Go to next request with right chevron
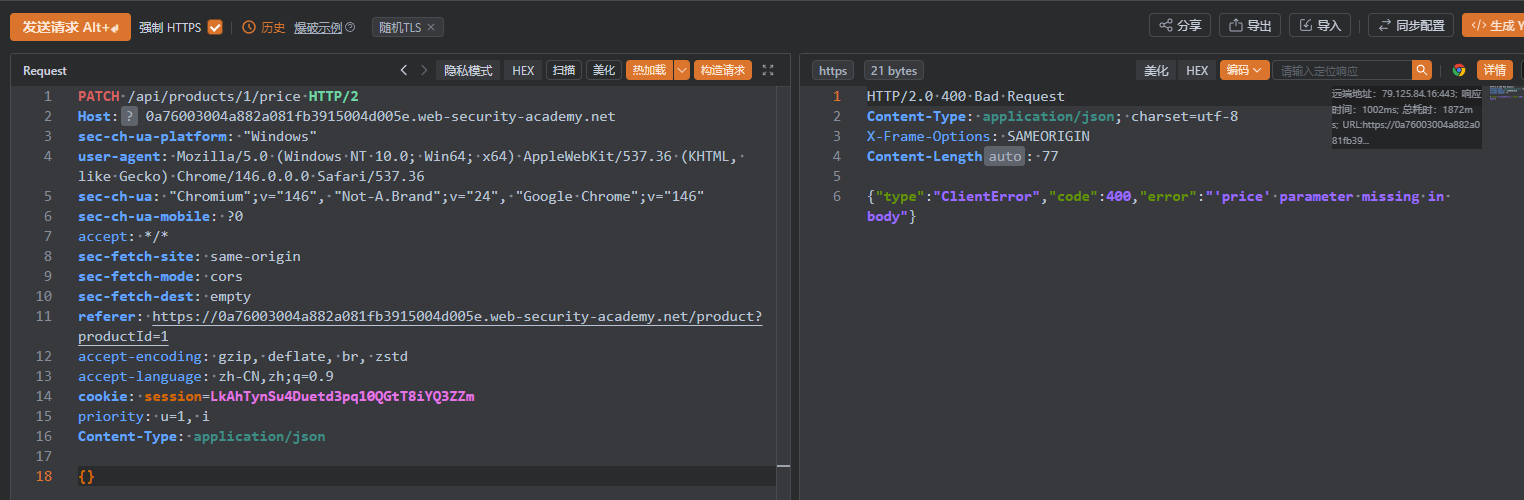The height and width of the screenshot is (500, 1524). (424, 70)
